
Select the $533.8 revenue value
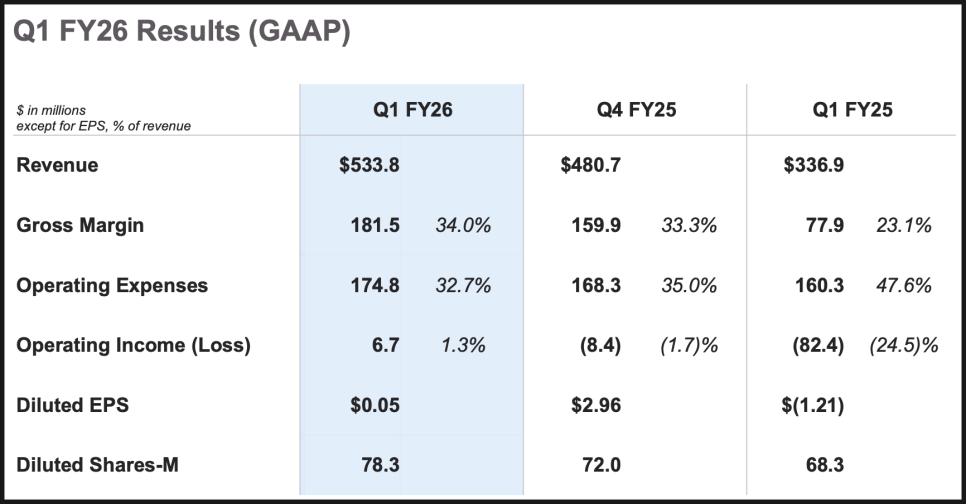(x=370, y=165)
